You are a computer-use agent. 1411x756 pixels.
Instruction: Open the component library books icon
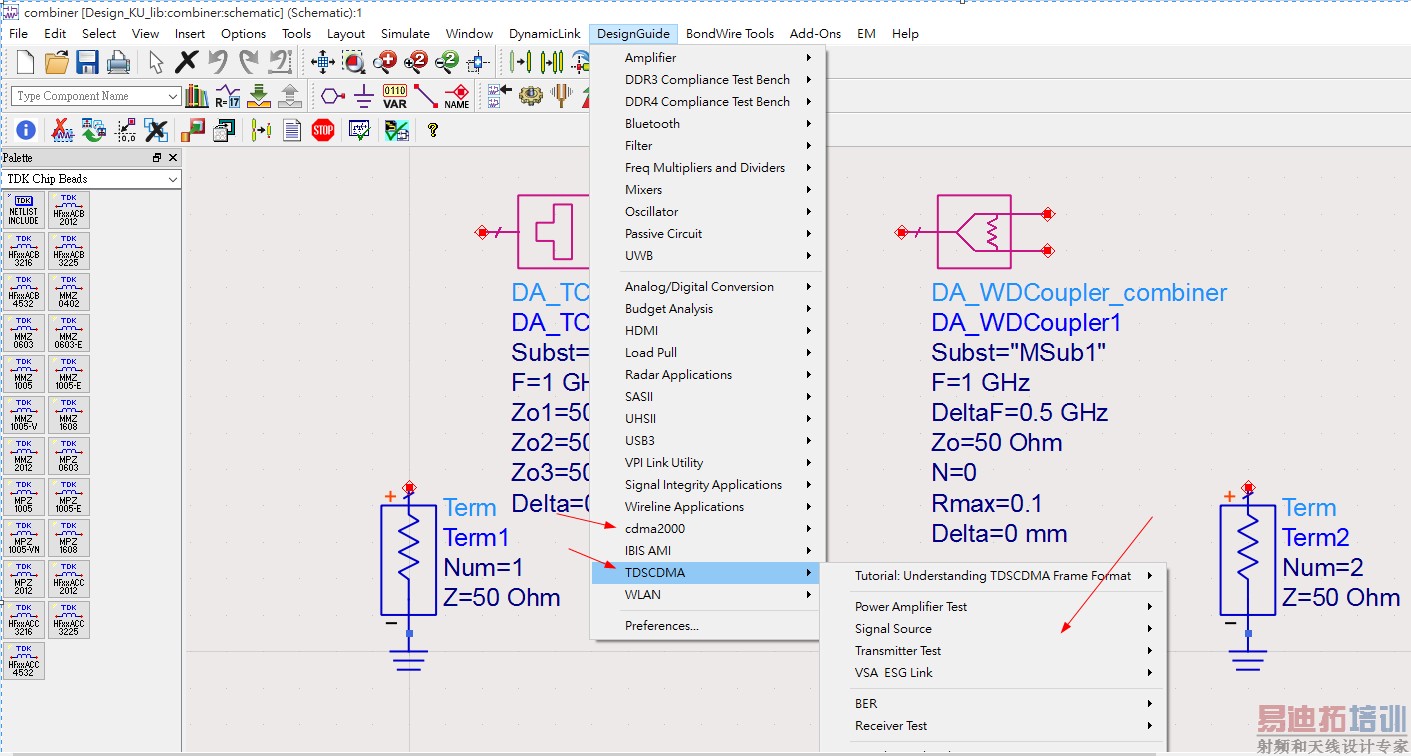tap(197, 96)
